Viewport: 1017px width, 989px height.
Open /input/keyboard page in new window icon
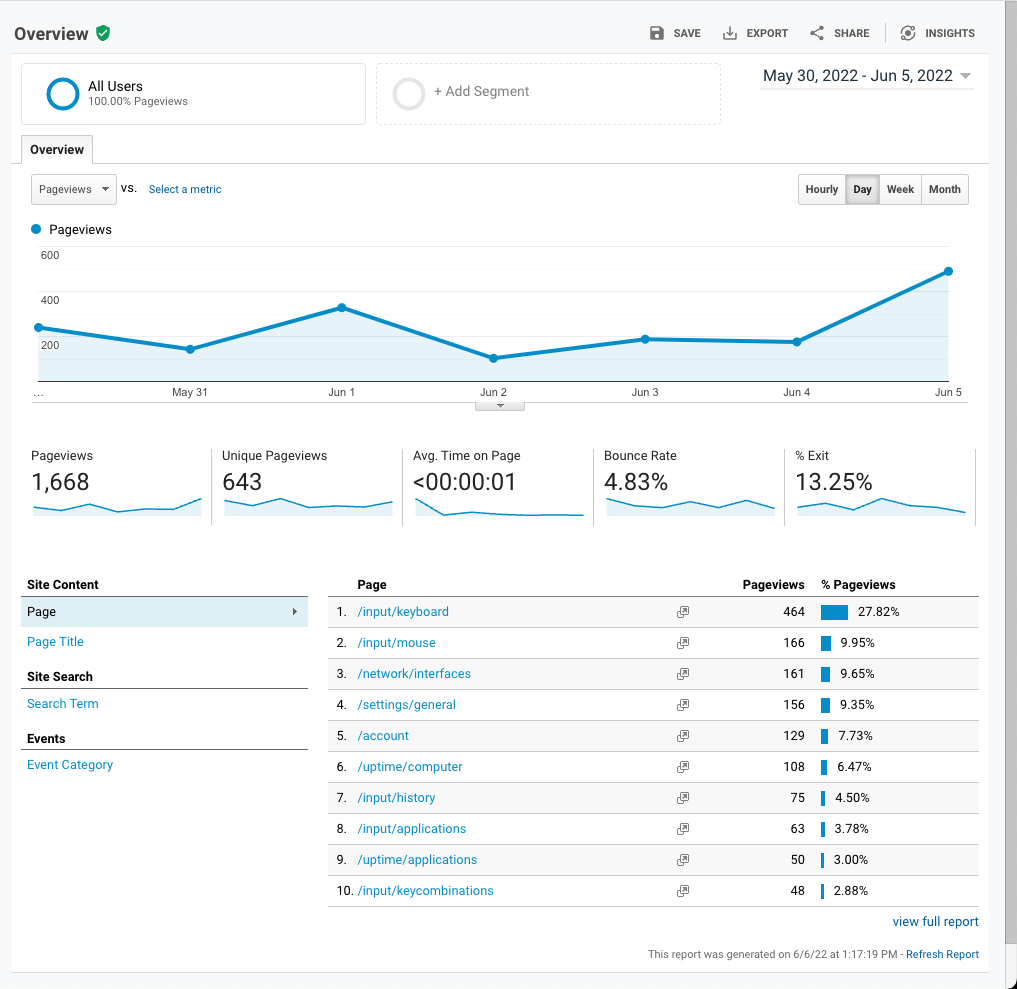point(683,612)
